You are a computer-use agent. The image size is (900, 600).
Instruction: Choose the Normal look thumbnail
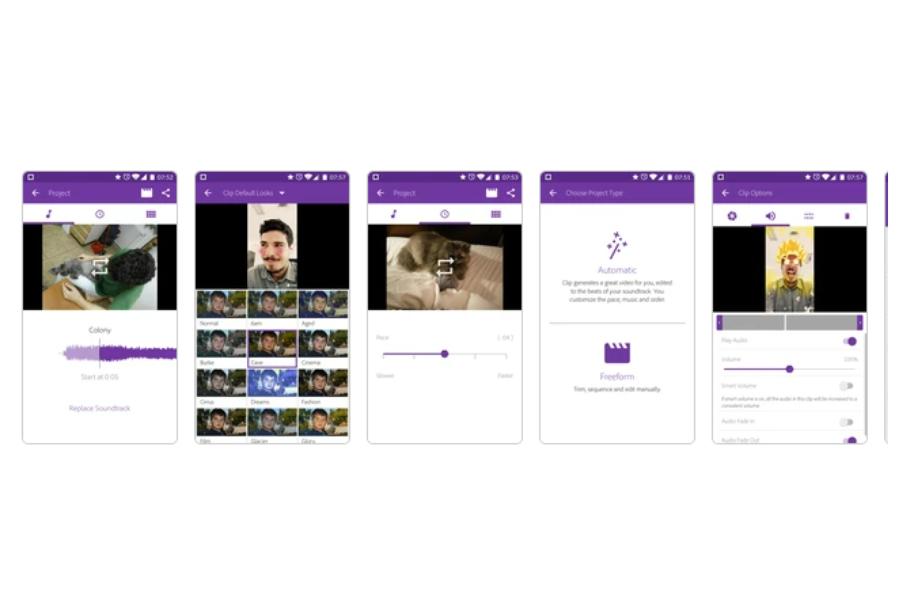[x=222, y=304]
